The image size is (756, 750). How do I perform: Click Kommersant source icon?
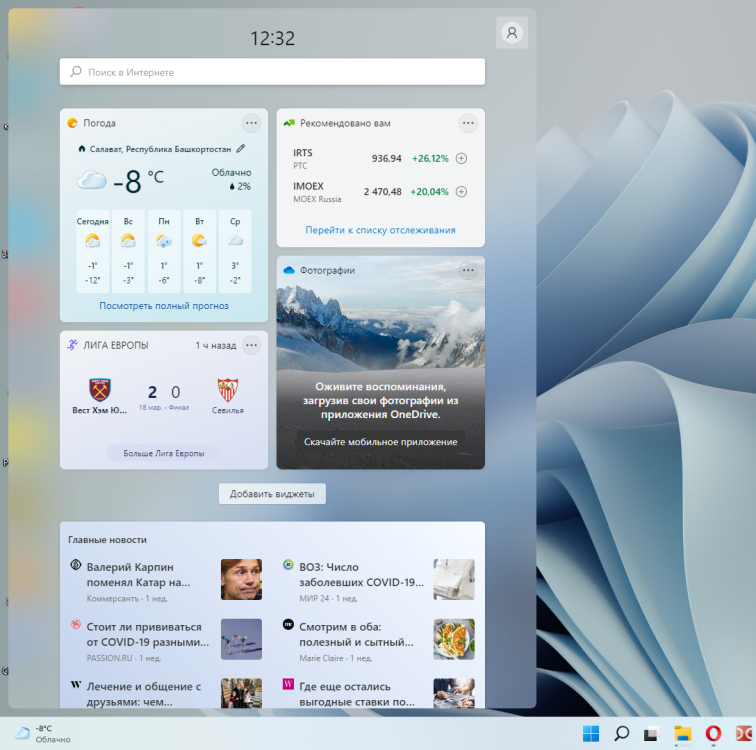(76, 564)
